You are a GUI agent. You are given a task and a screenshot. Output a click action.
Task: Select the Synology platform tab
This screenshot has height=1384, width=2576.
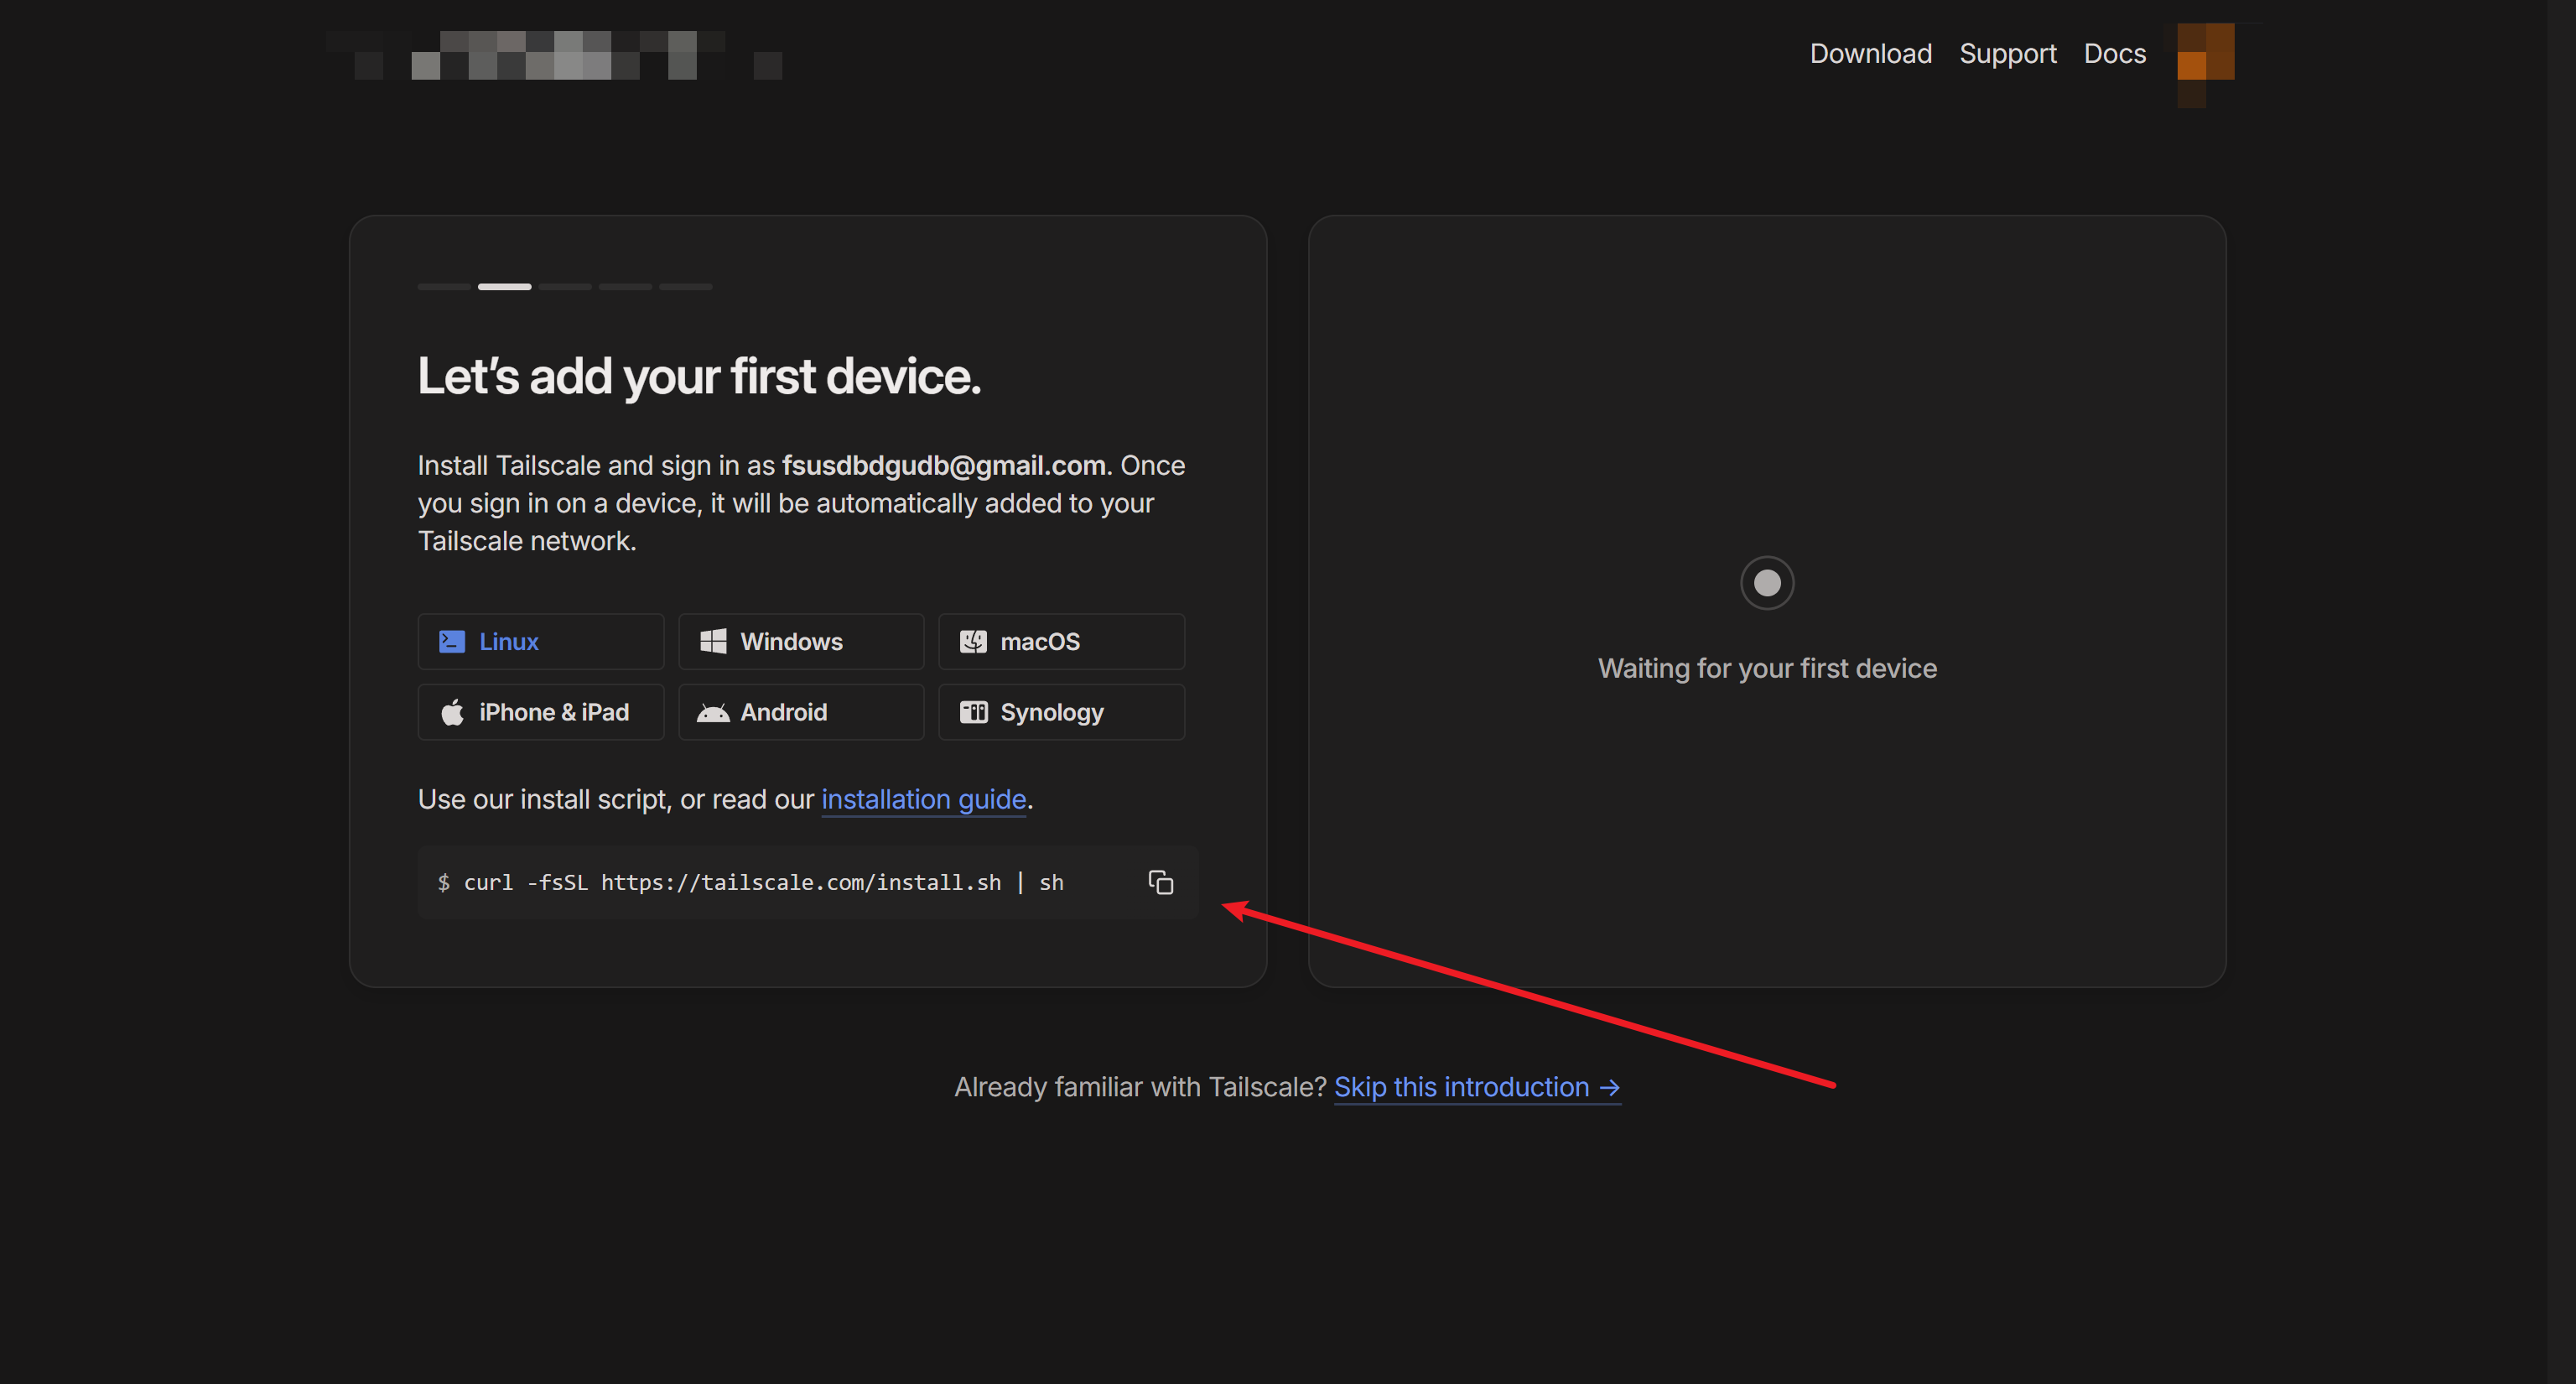point(1061,712)
